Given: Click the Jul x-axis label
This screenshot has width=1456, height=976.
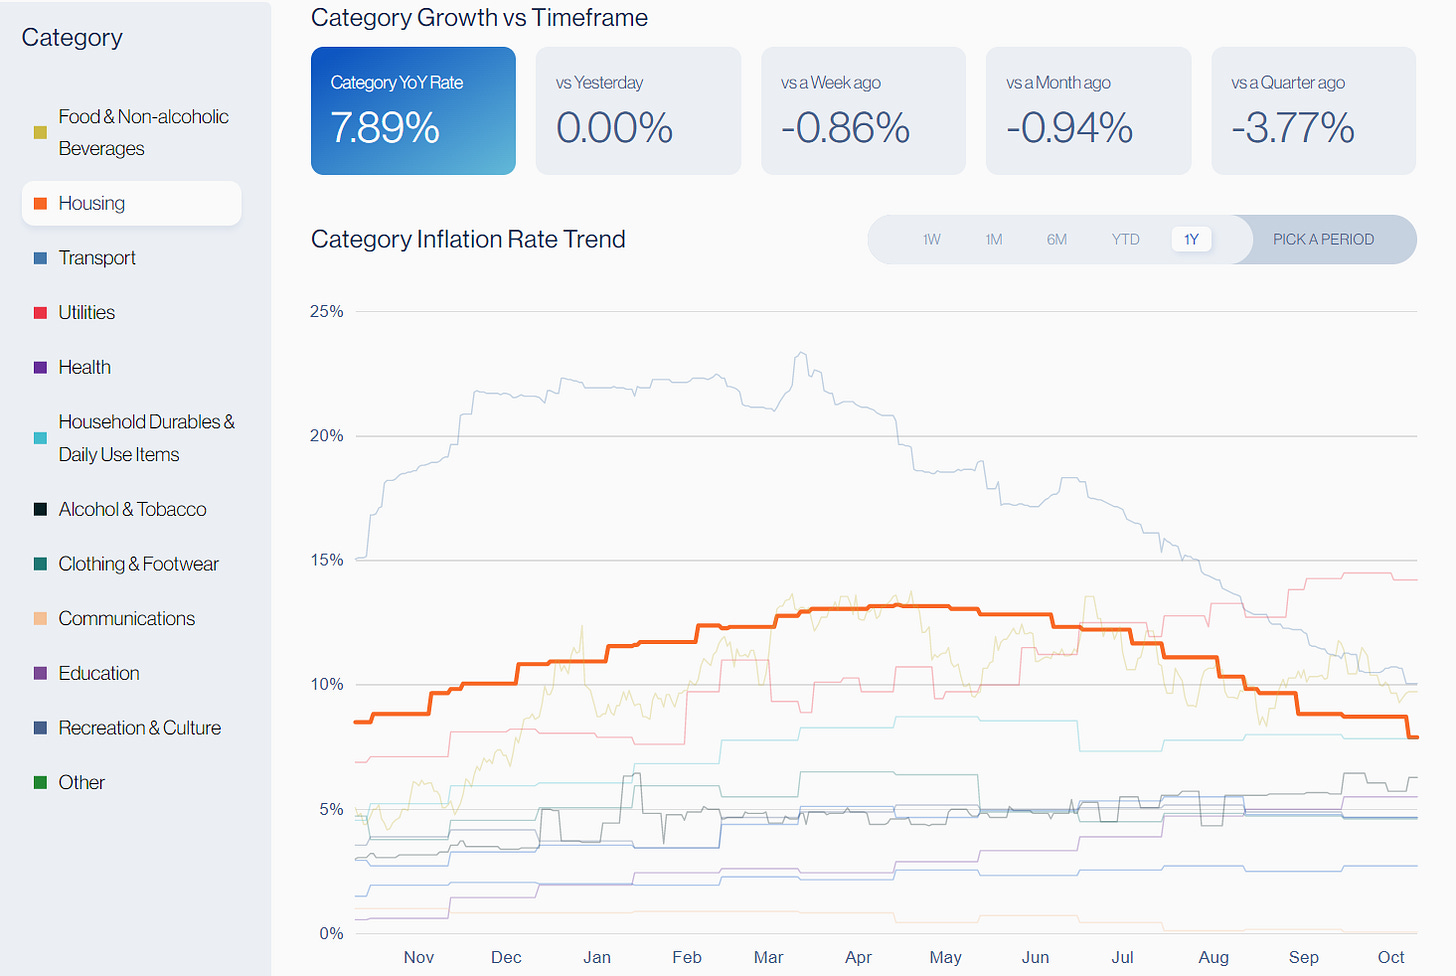Looking at the screenshot, I should click(x=1122, y=958).
